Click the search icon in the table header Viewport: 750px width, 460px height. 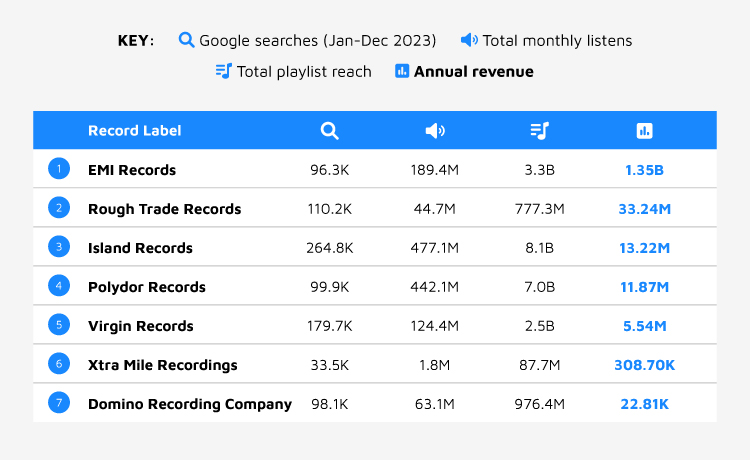point(330,131)
